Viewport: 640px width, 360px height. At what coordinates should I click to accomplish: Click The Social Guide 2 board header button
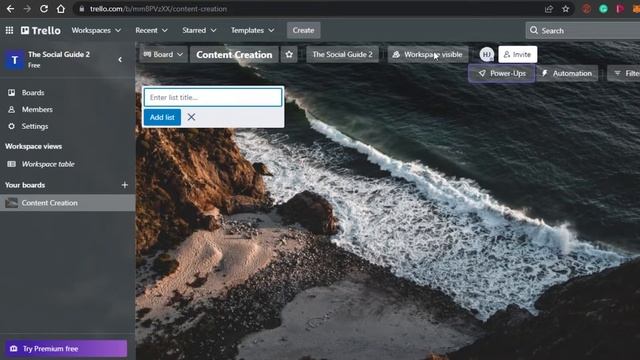tap(342, 54)
